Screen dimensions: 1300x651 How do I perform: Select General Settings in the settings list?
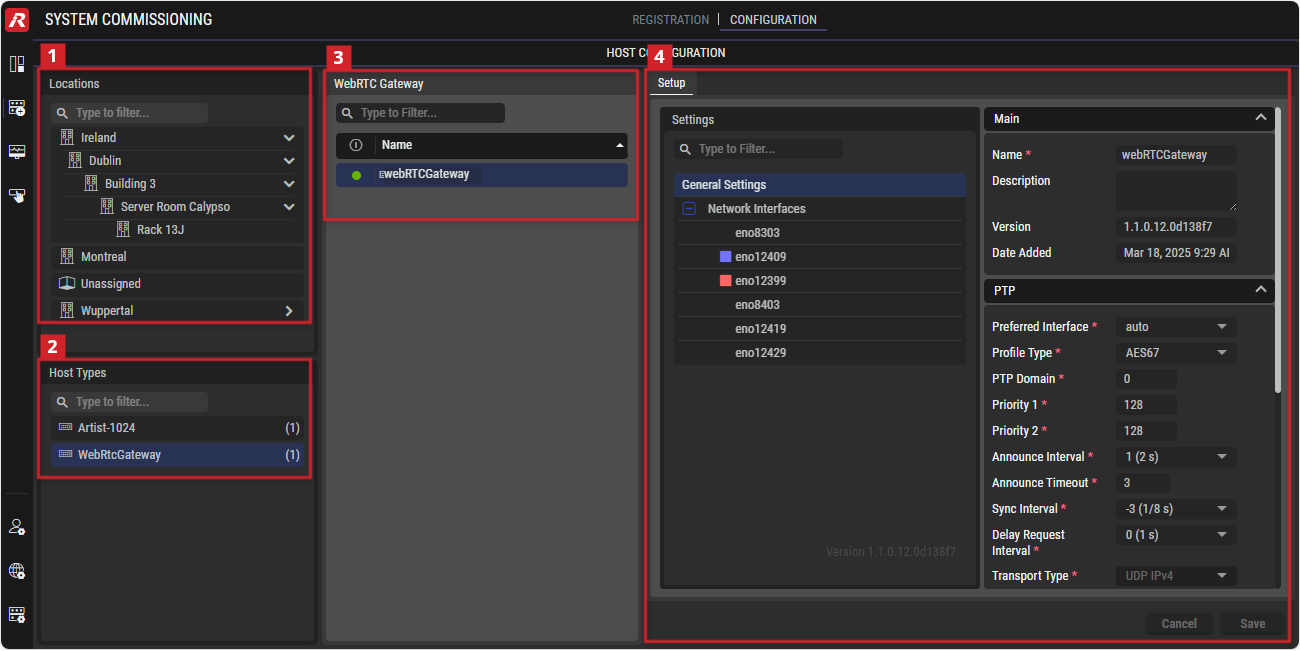pyautogui.click(x=820, y=185)
